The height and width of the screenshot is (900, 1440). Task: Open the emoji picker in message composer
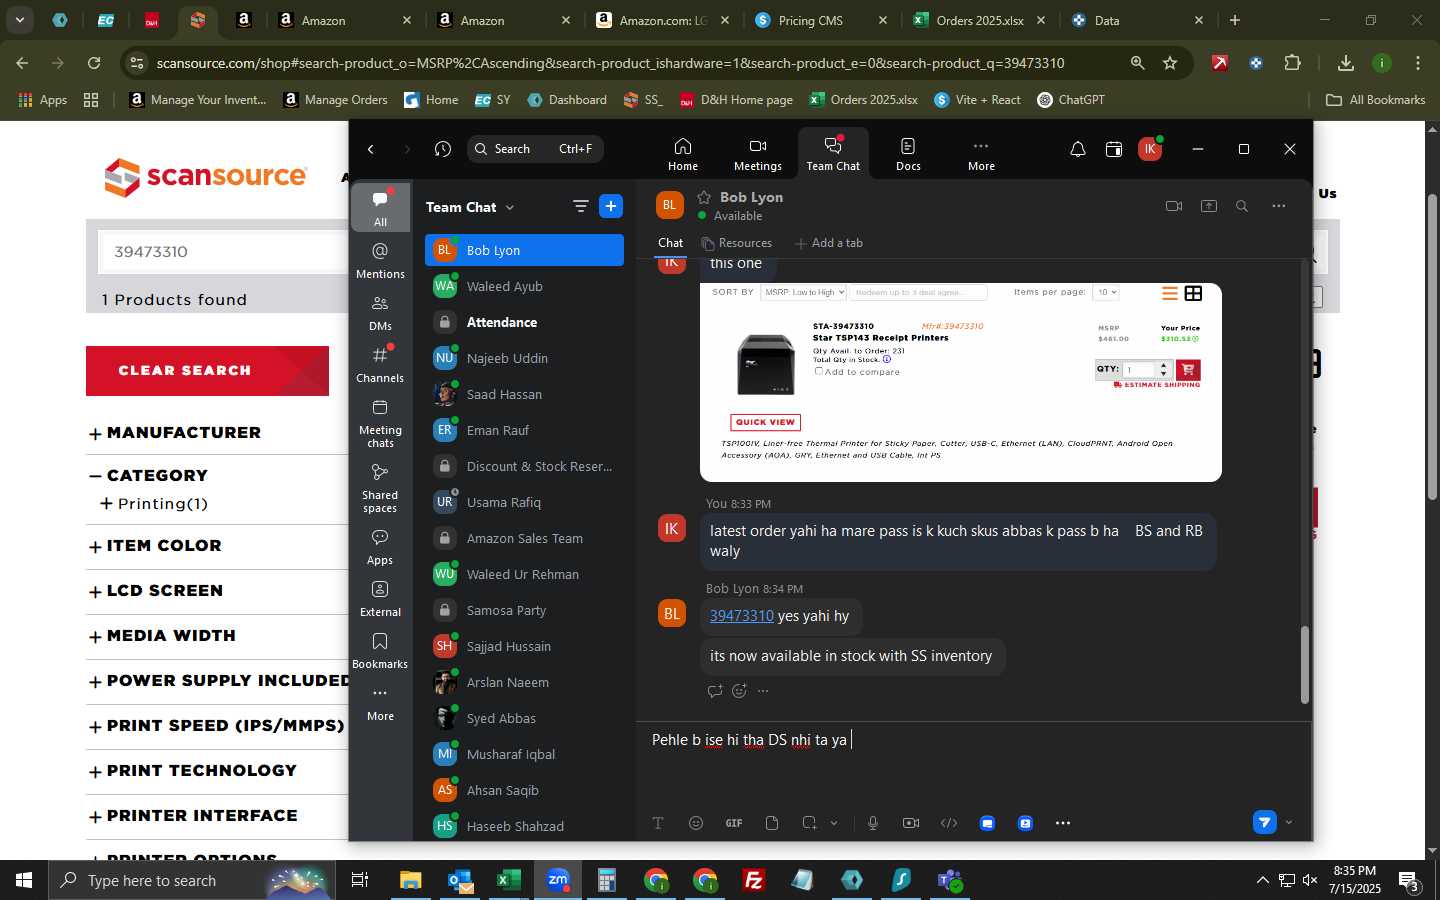point(696,823)
